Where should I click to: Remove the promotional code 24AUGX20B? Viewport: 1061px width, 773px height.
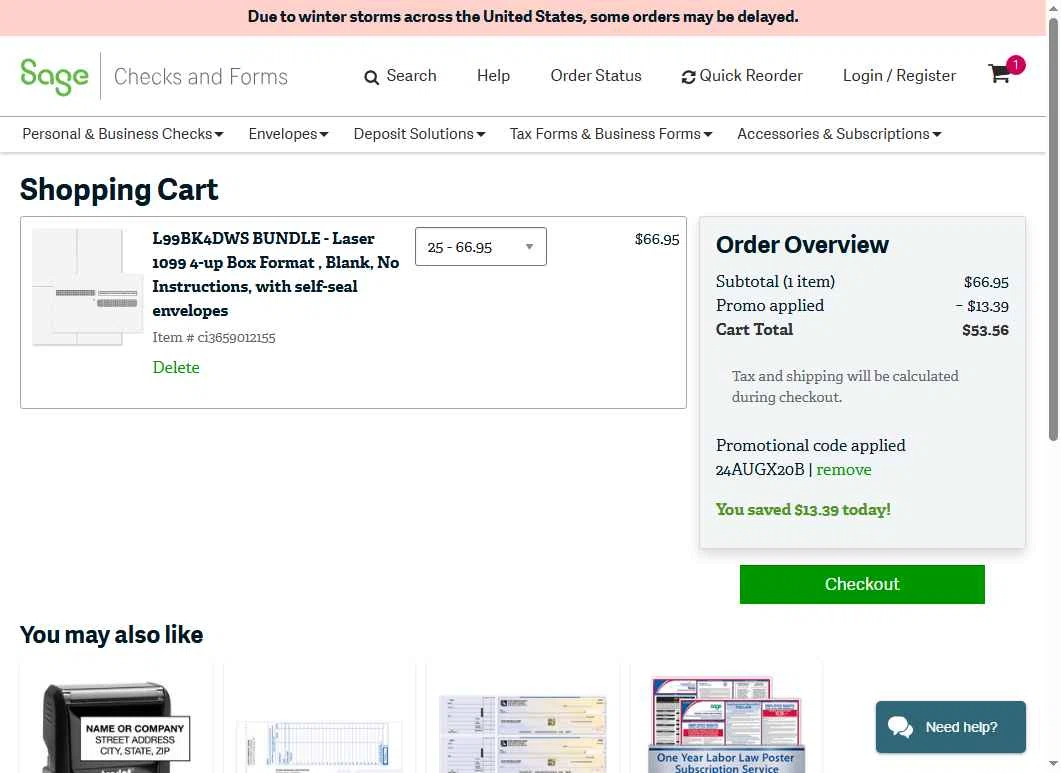coord(844,469)
